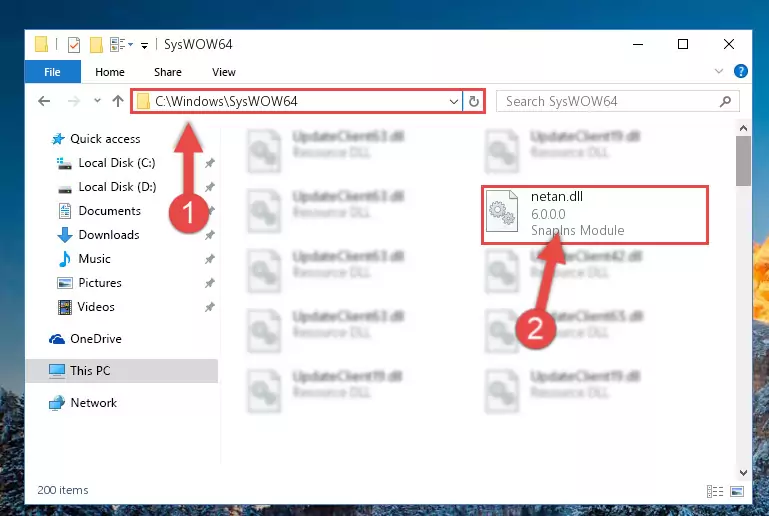Click the pin icon beside Local Disk (C:)
Image resolution: width=769 pixels, height=516 pixels.
pos(209,163)
